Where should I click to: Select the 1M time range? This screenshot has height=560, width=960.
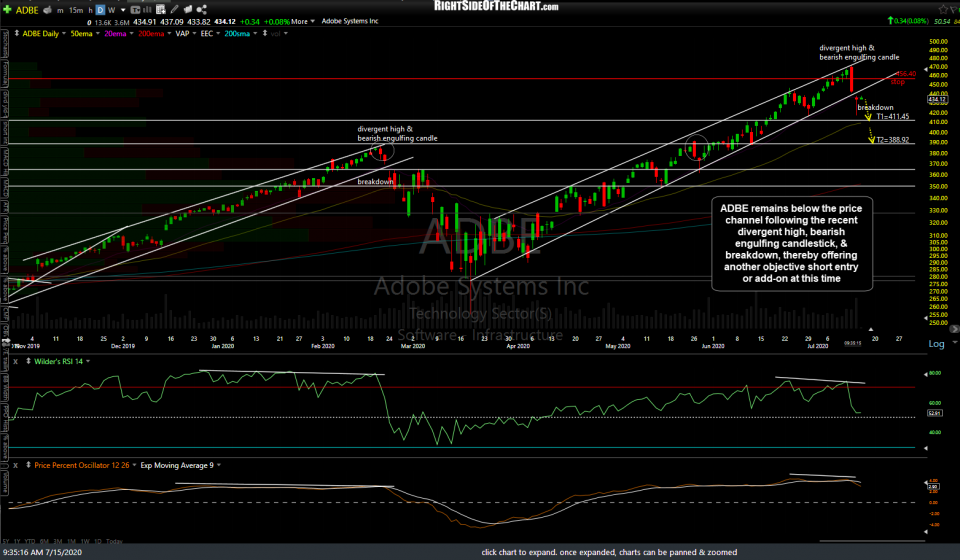[71, 542]
